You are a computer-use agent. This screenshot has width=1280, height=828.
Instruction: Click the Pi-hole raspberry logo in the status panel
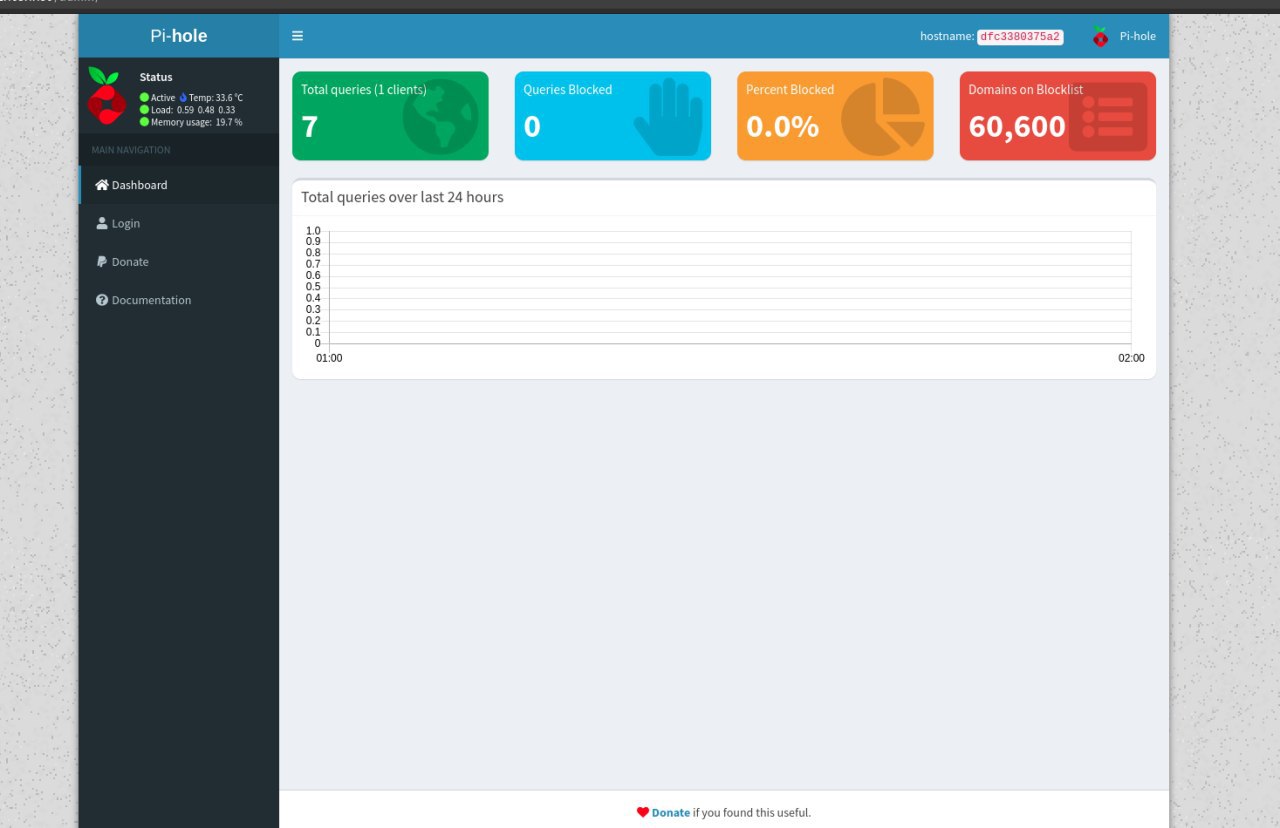click(x=105, y=96)
